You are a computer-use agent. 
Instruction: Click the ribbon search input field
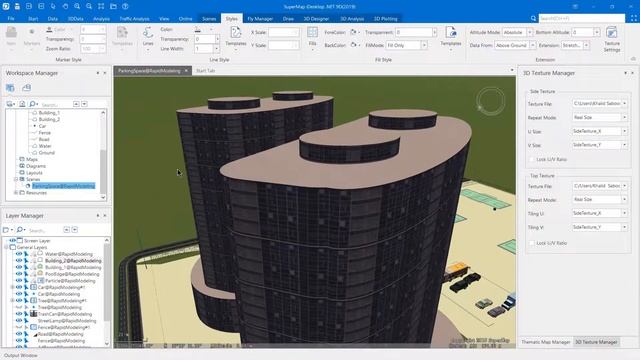pos(582,18)
